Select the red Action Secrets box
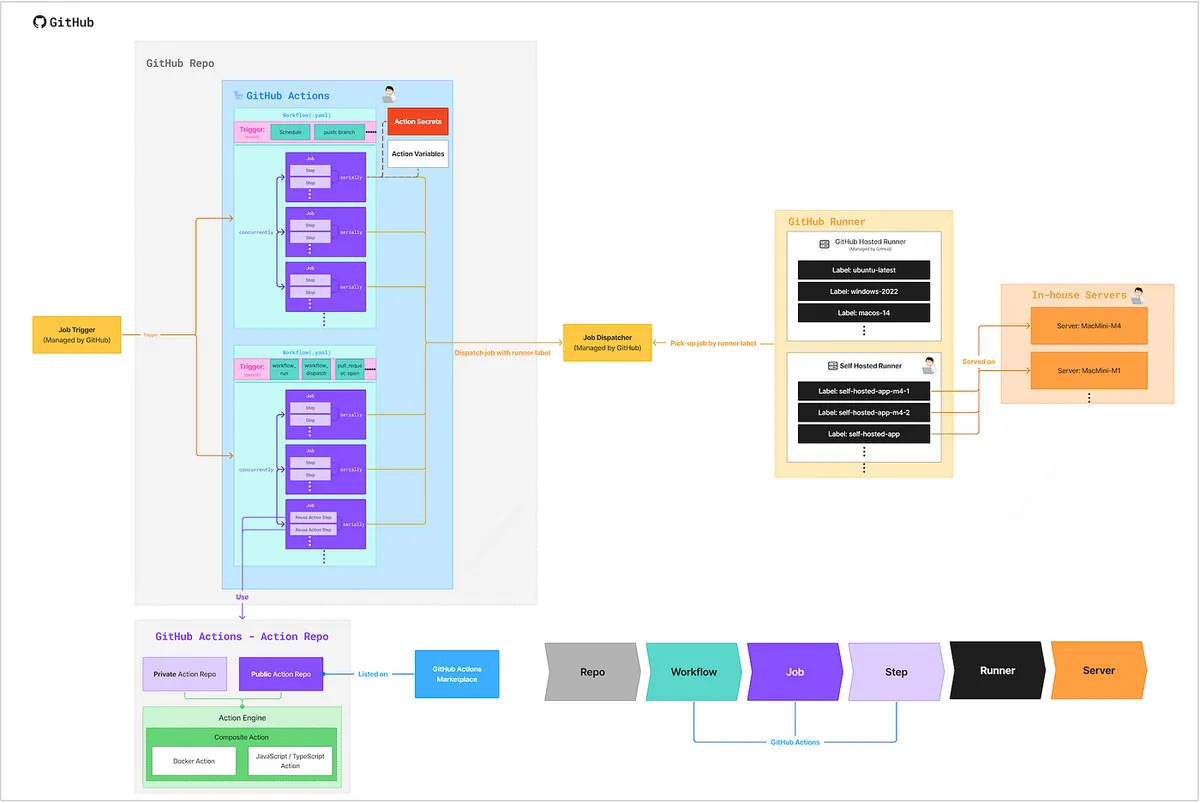Viewport: 1200px width, 803px height. [418, 122]
